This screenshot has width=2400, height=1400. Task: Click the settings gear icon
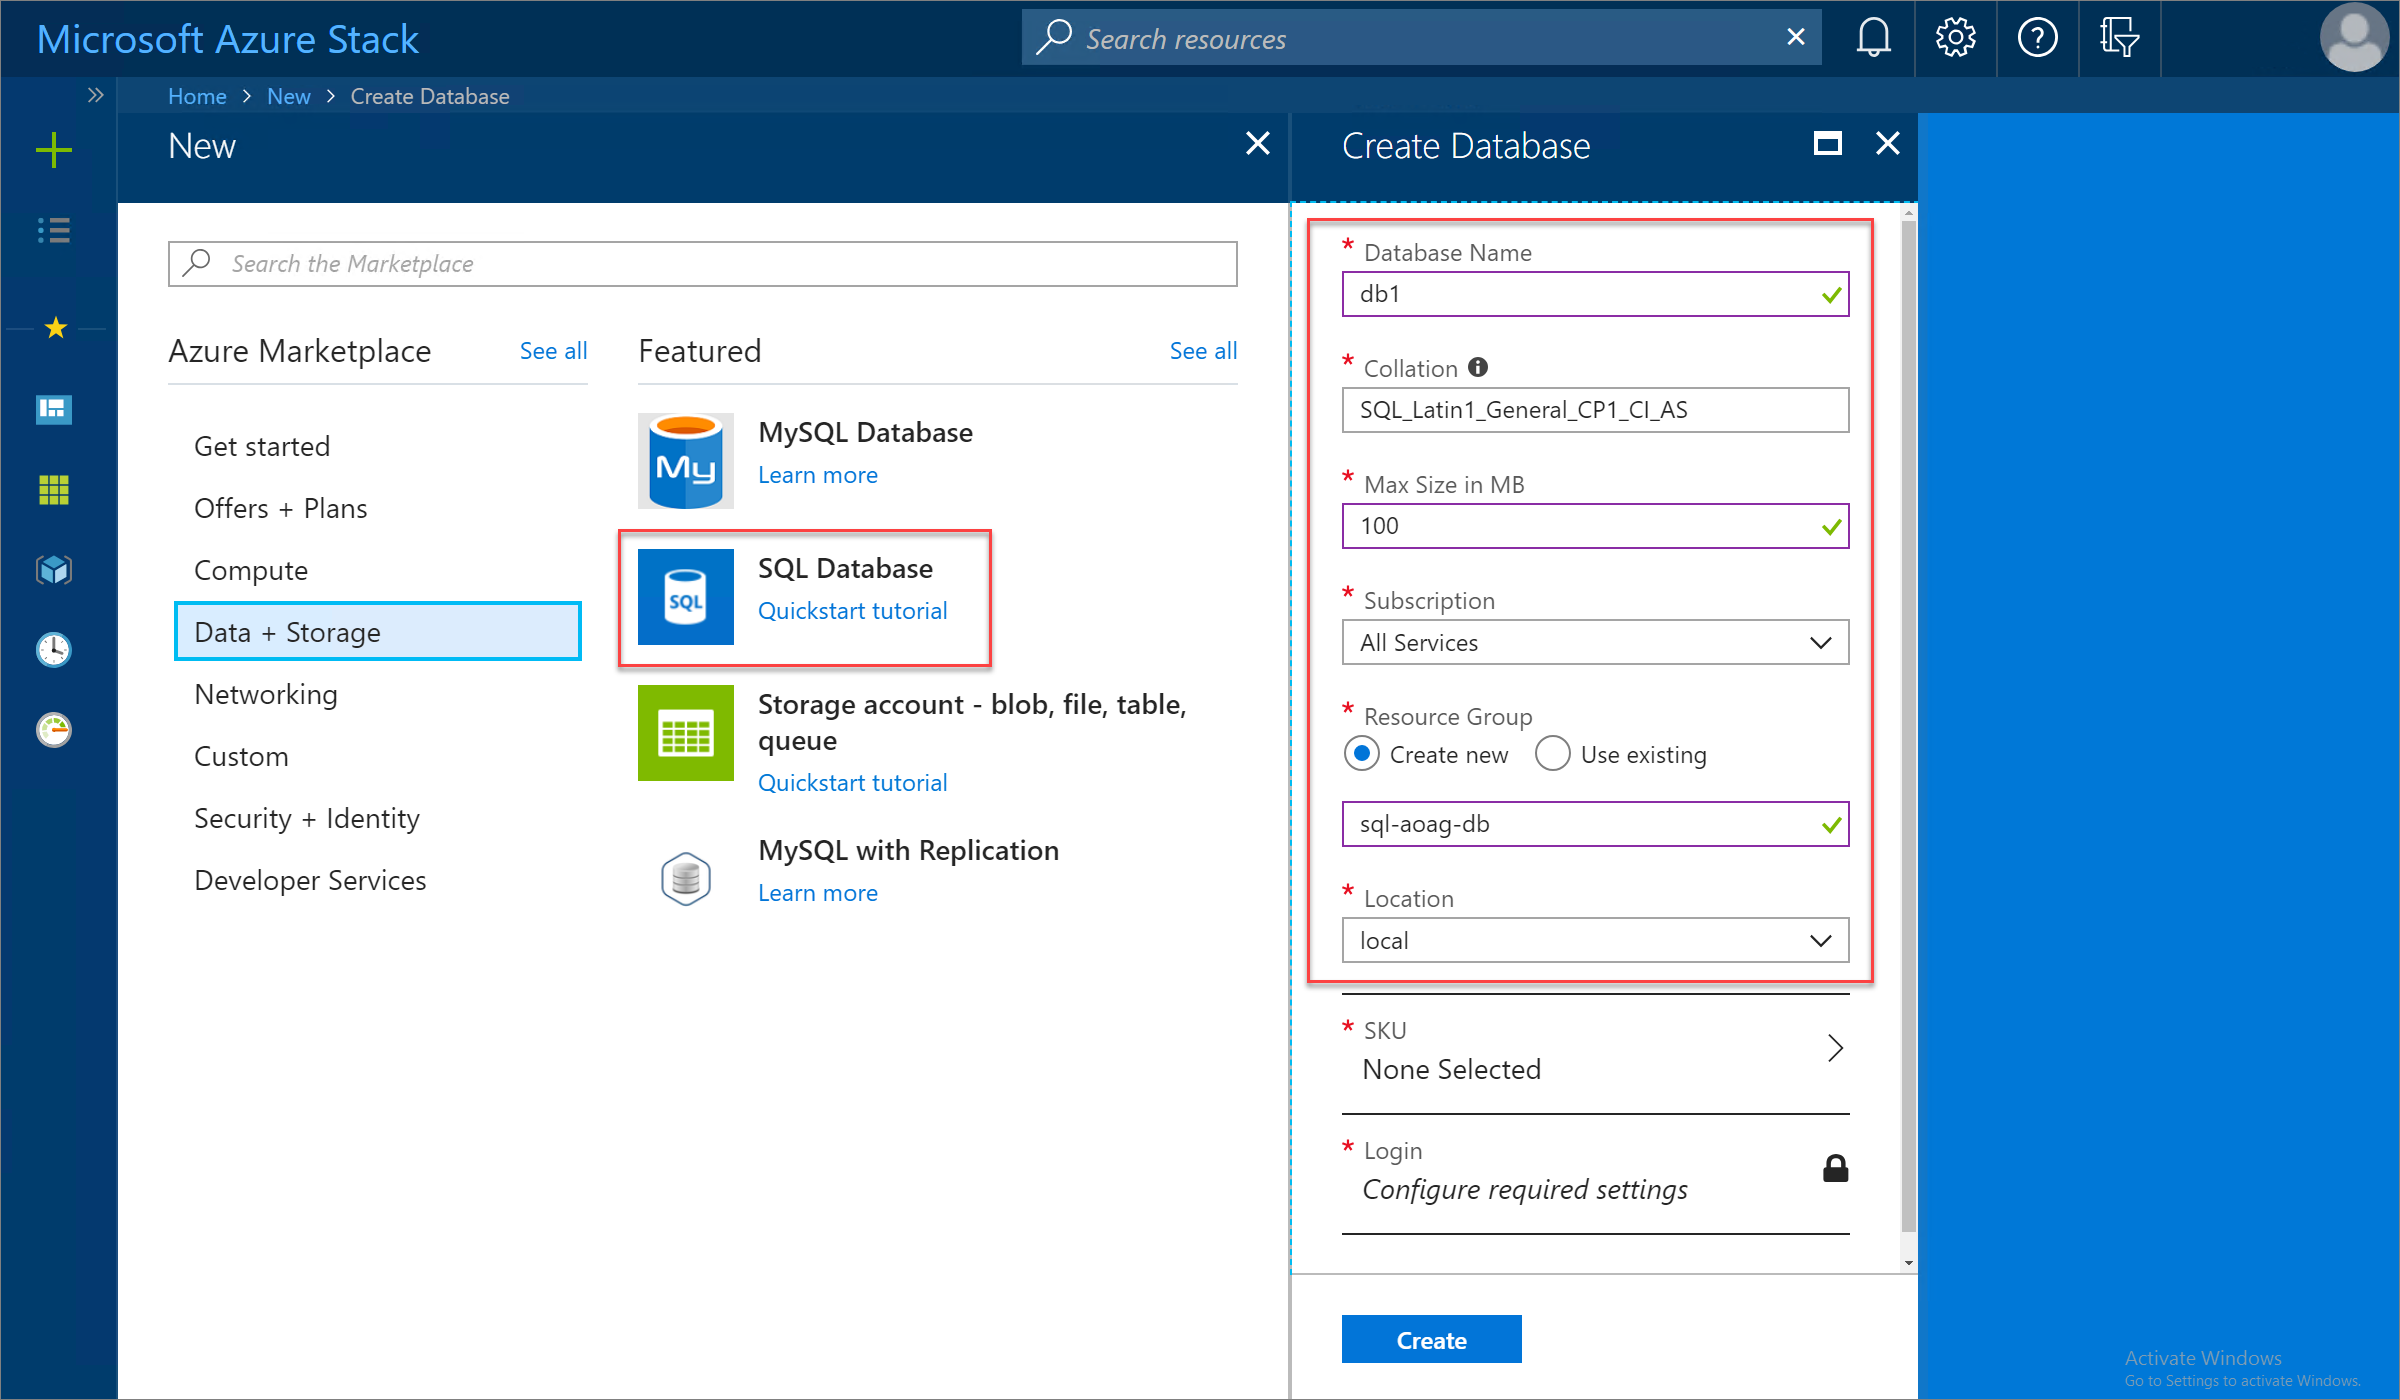1953,38
